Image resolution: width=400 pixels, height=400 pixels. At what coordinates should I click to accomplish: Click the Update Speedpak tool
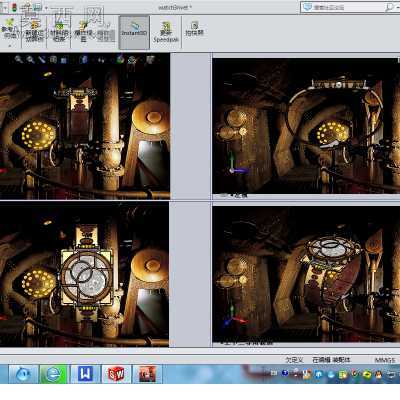tap(166, 32)
